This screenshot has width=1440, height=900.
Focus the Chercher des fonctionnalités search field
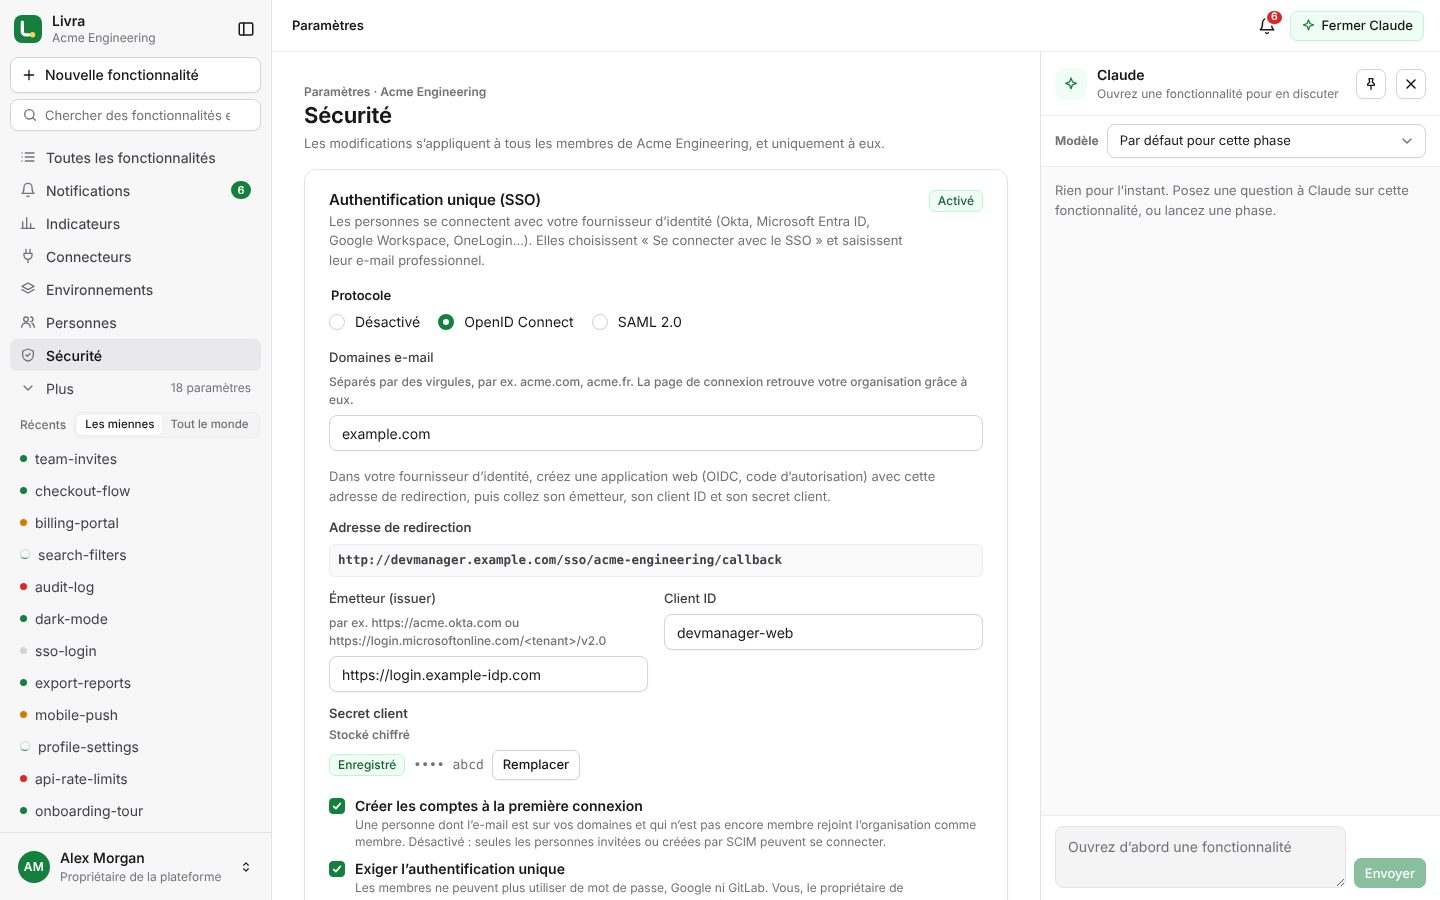[135, 115]
